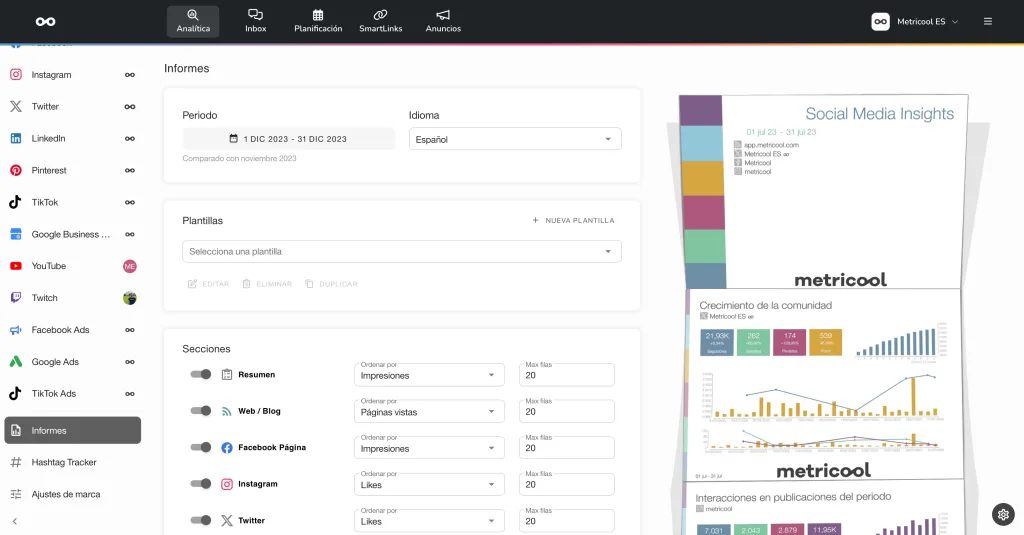Open the hamburger menu icon
The height and width of the screenshot is (535, 1024).
click(x=987, y=22)
